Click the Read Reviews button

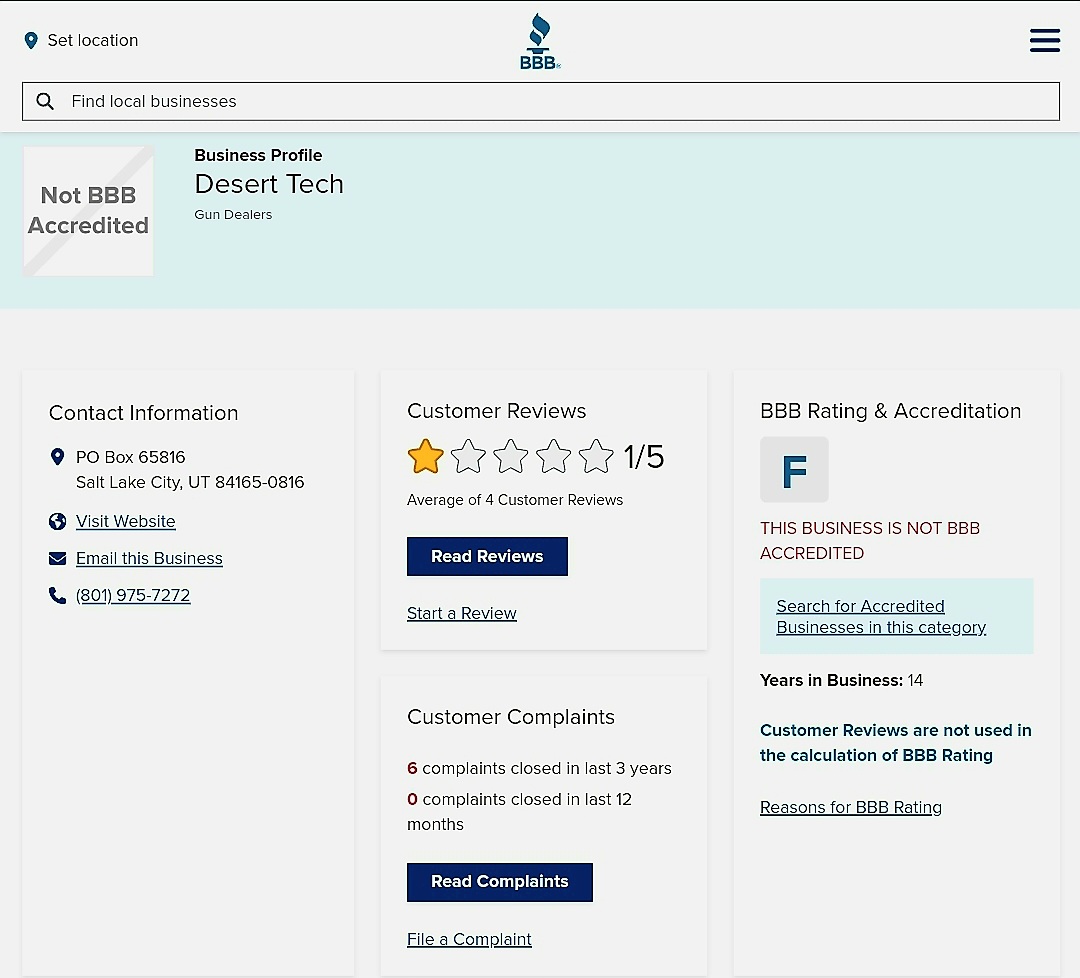[487, 556]
